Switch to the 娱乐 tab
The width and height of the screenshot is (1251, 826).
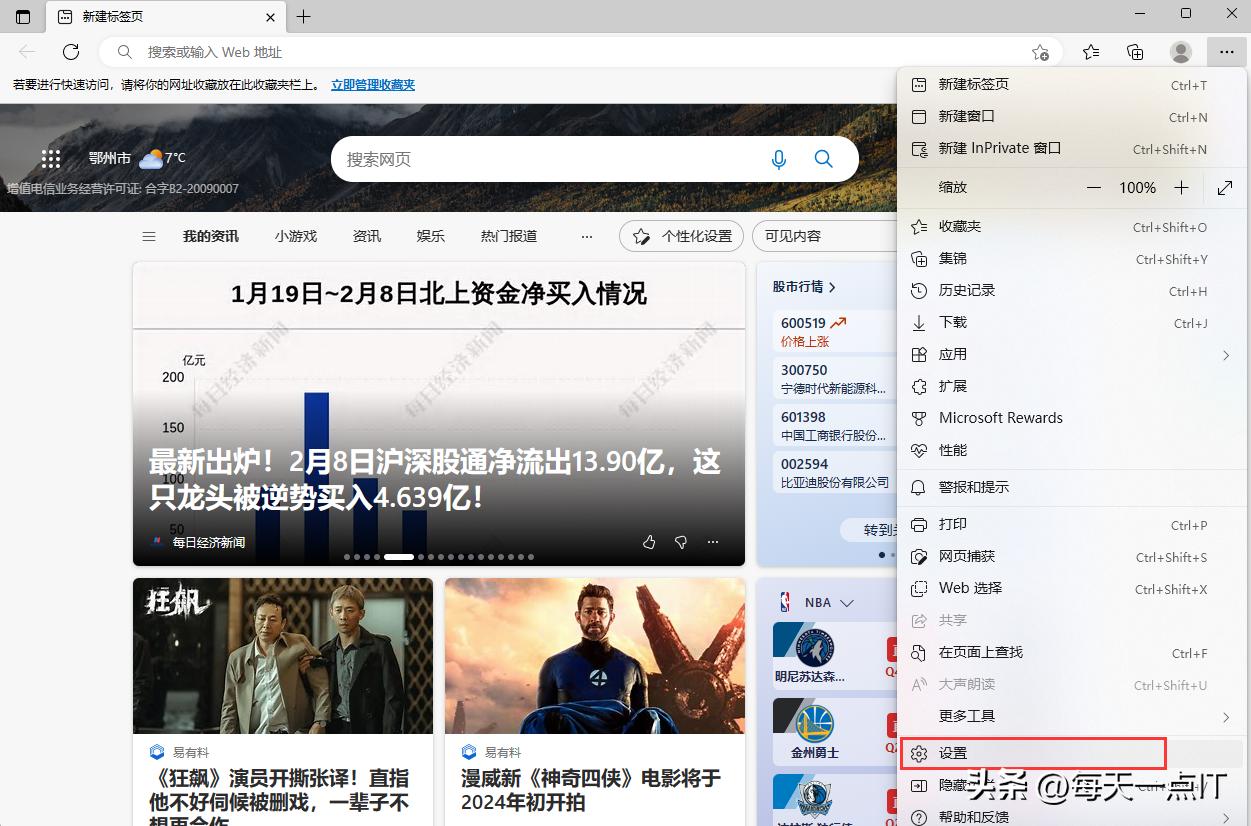coord(430,236)
